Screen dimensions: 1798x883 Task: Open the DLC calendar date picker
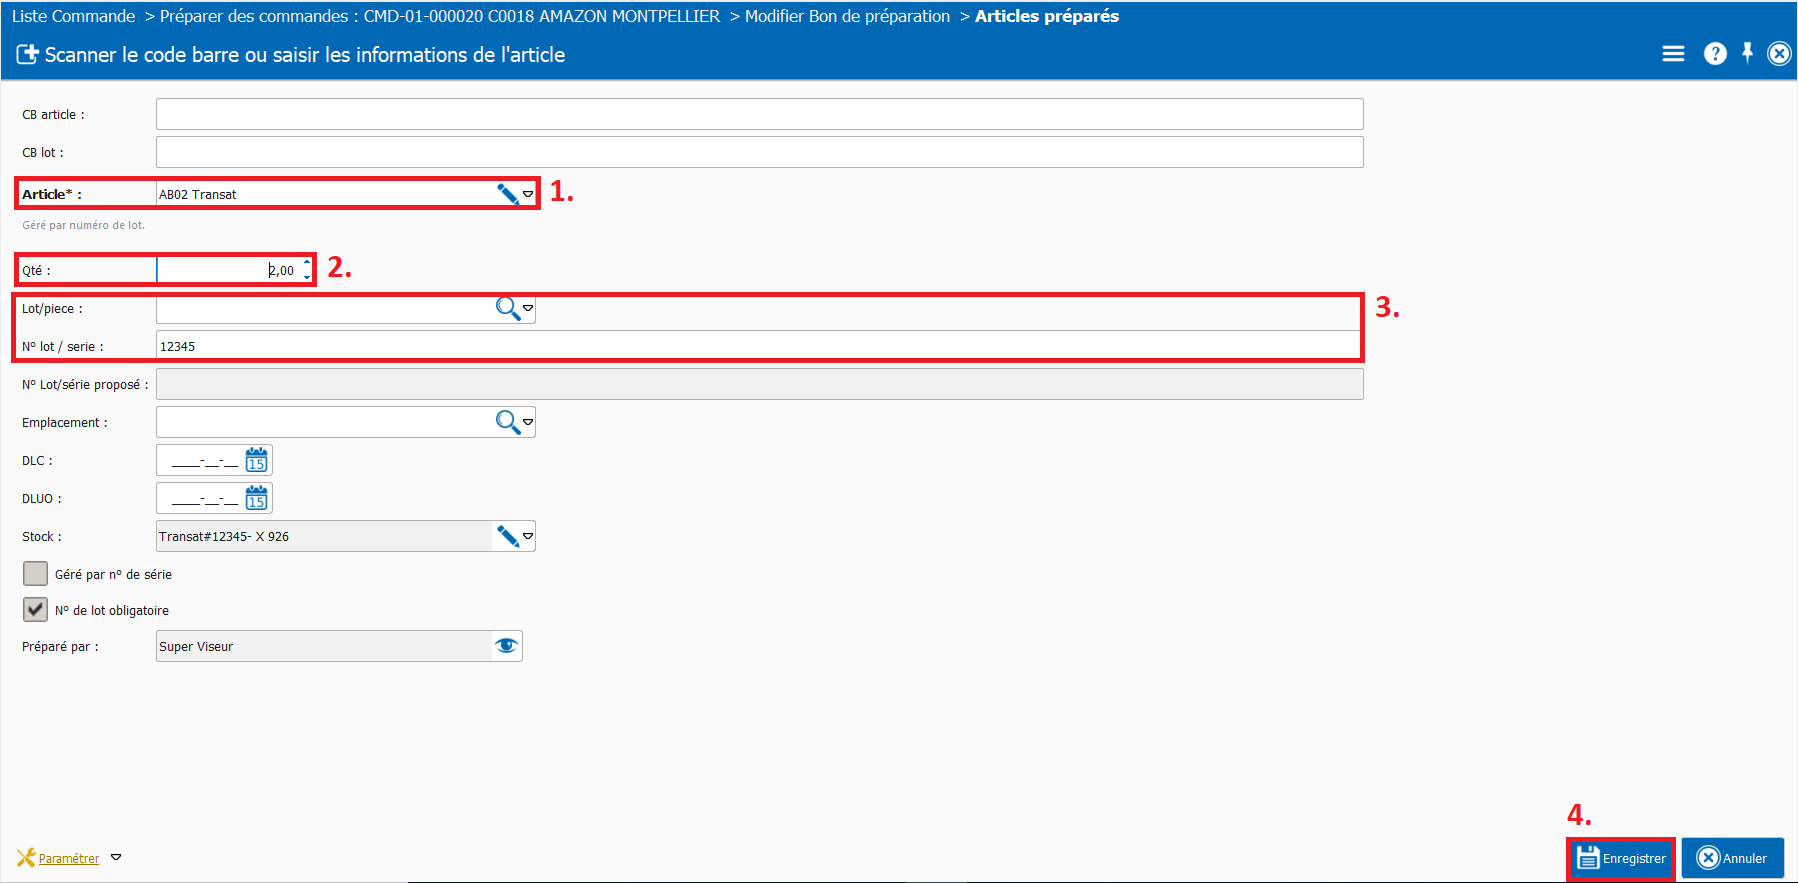click(x=257, y=461)
